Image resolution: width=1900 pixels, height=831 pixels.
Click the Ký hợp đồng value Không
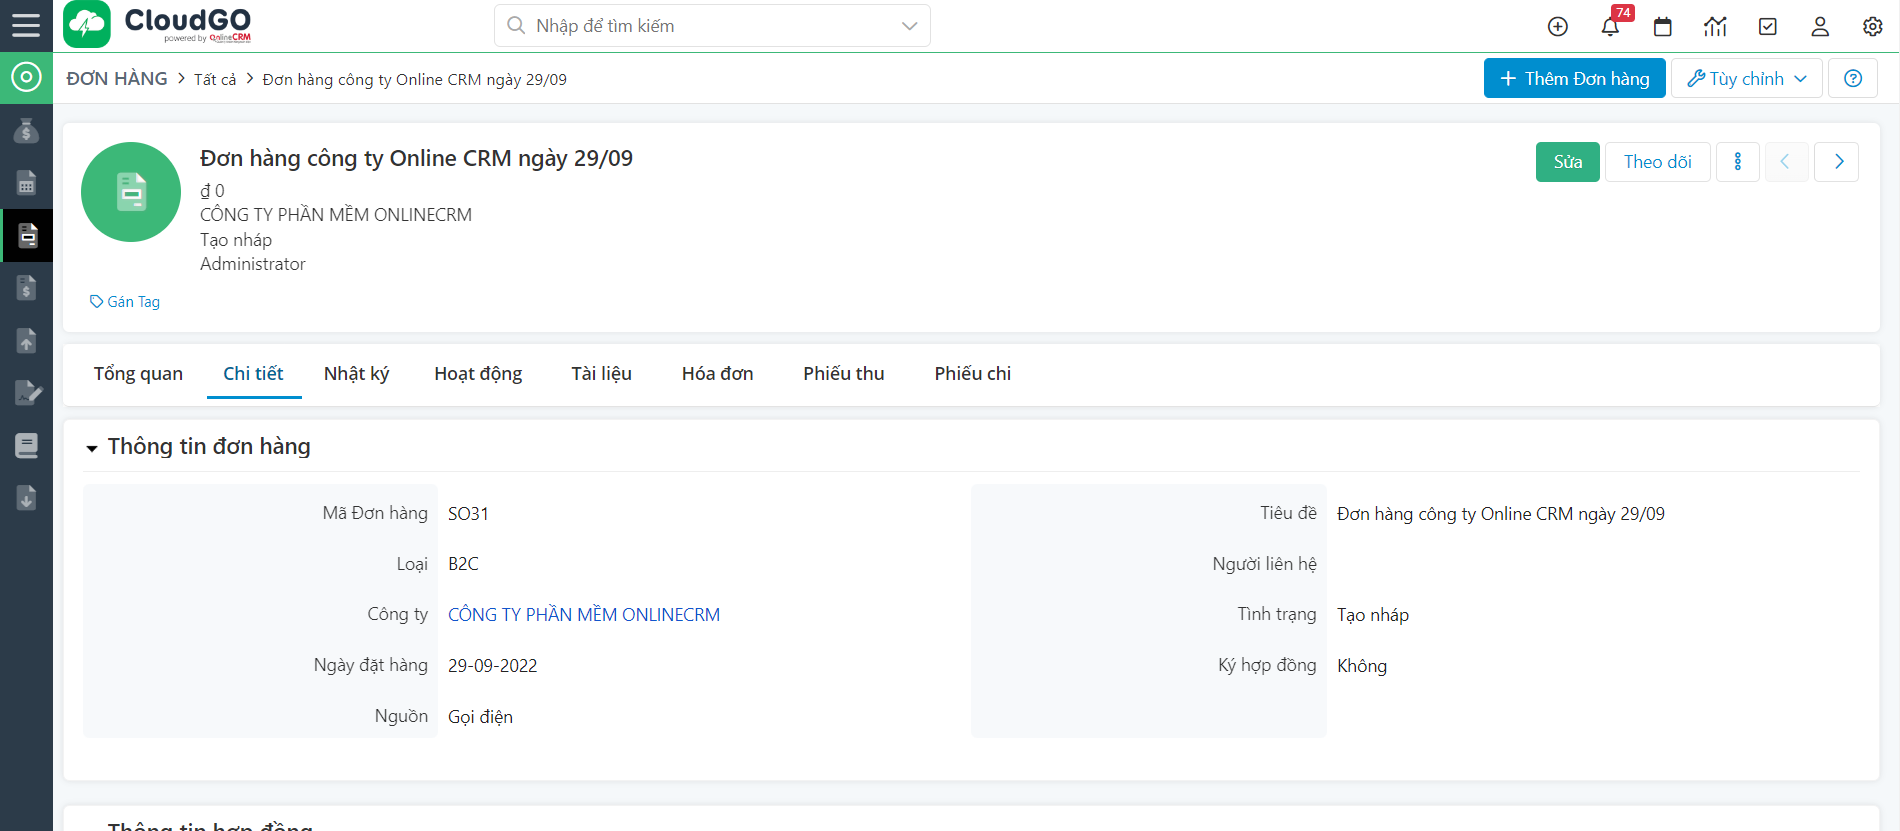[x=1362, y=666]
